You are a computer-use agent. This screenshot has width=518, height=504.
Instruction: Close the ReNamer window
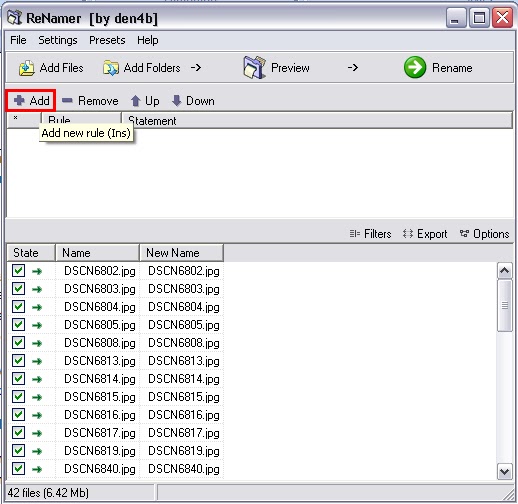click(502, 18)
